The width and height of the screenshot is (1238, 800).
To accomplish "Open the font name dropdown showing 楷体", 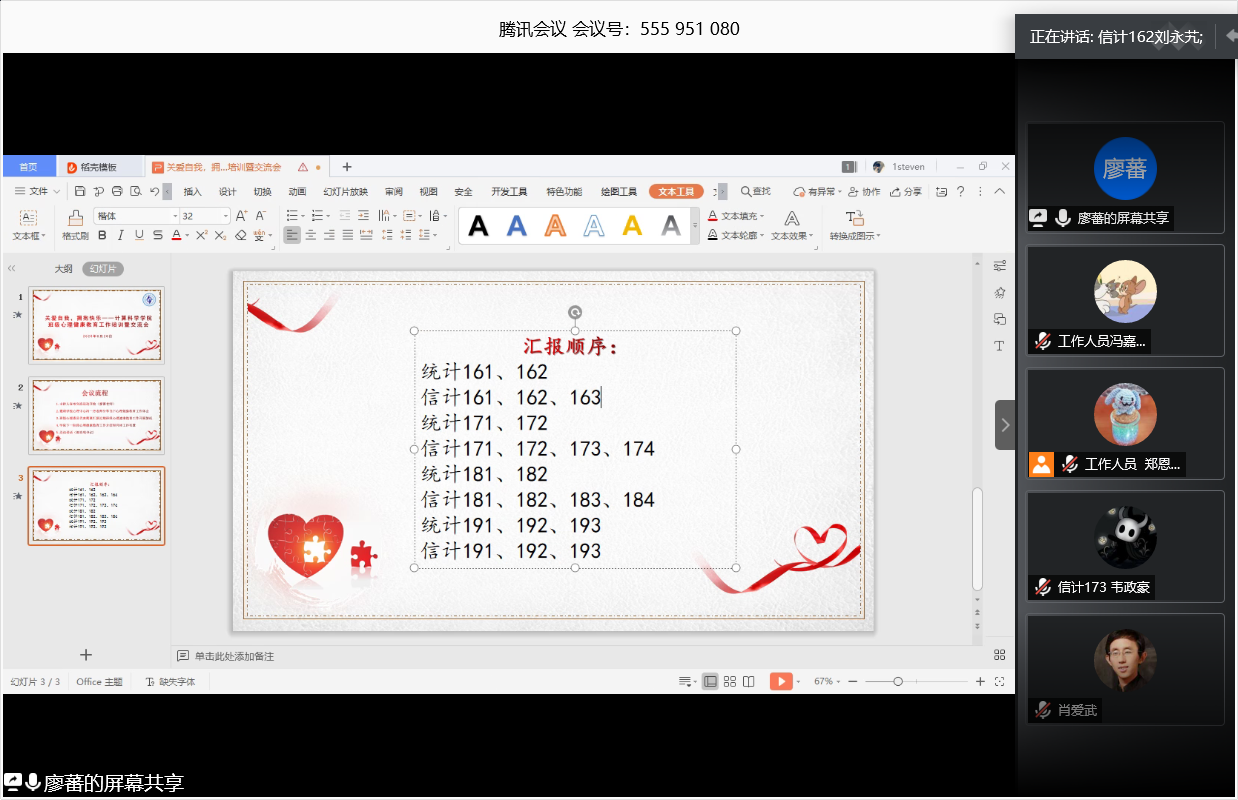I will (x=135, y=216).
